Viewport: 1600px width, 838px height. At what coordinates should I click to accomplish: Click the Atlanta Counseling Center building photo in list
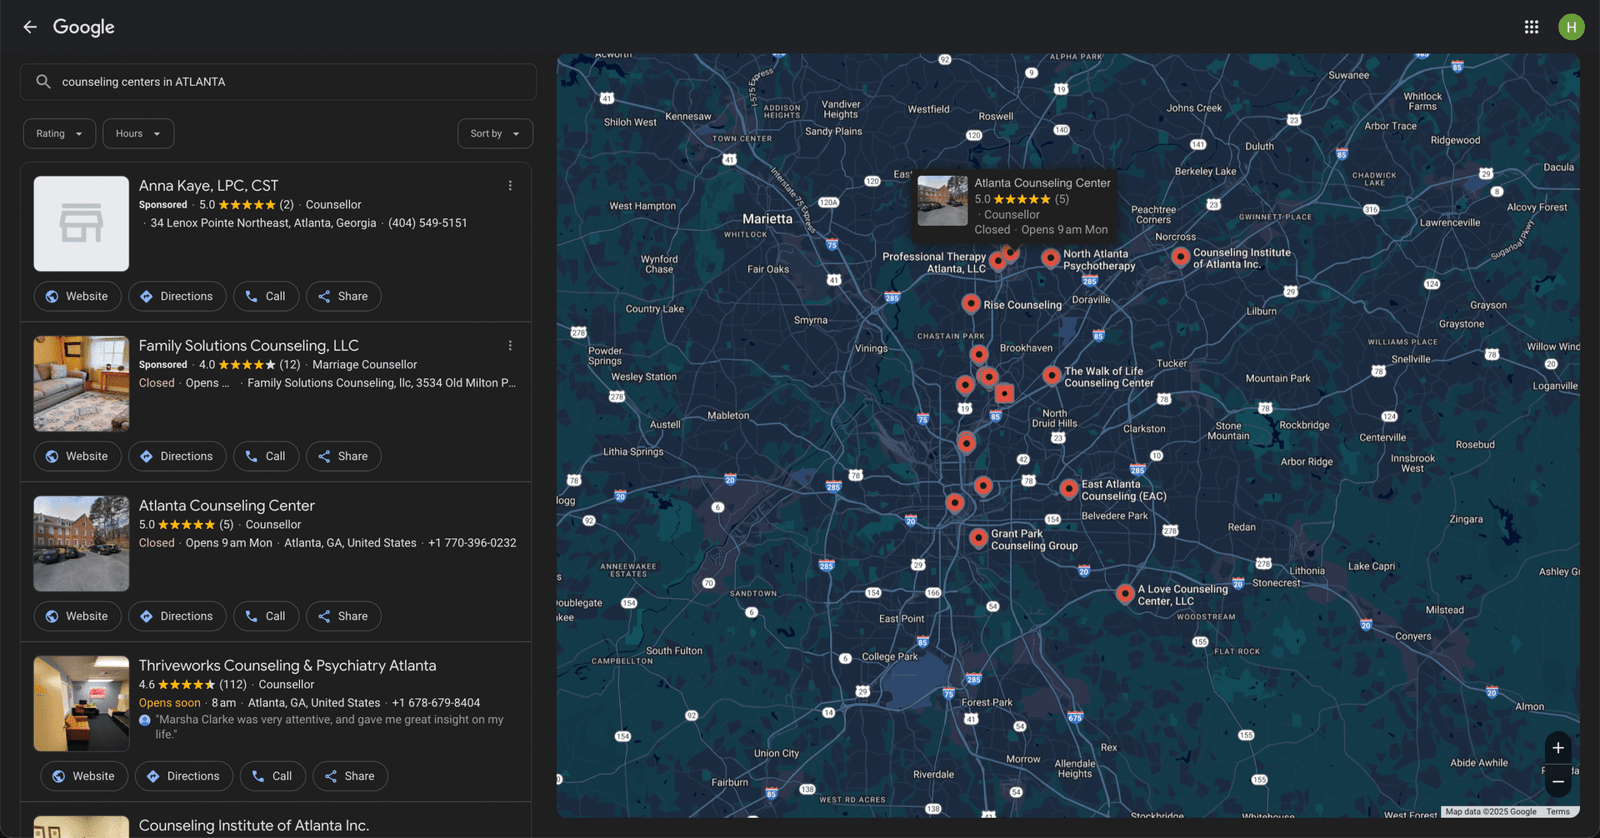click(x=81, y=544)
